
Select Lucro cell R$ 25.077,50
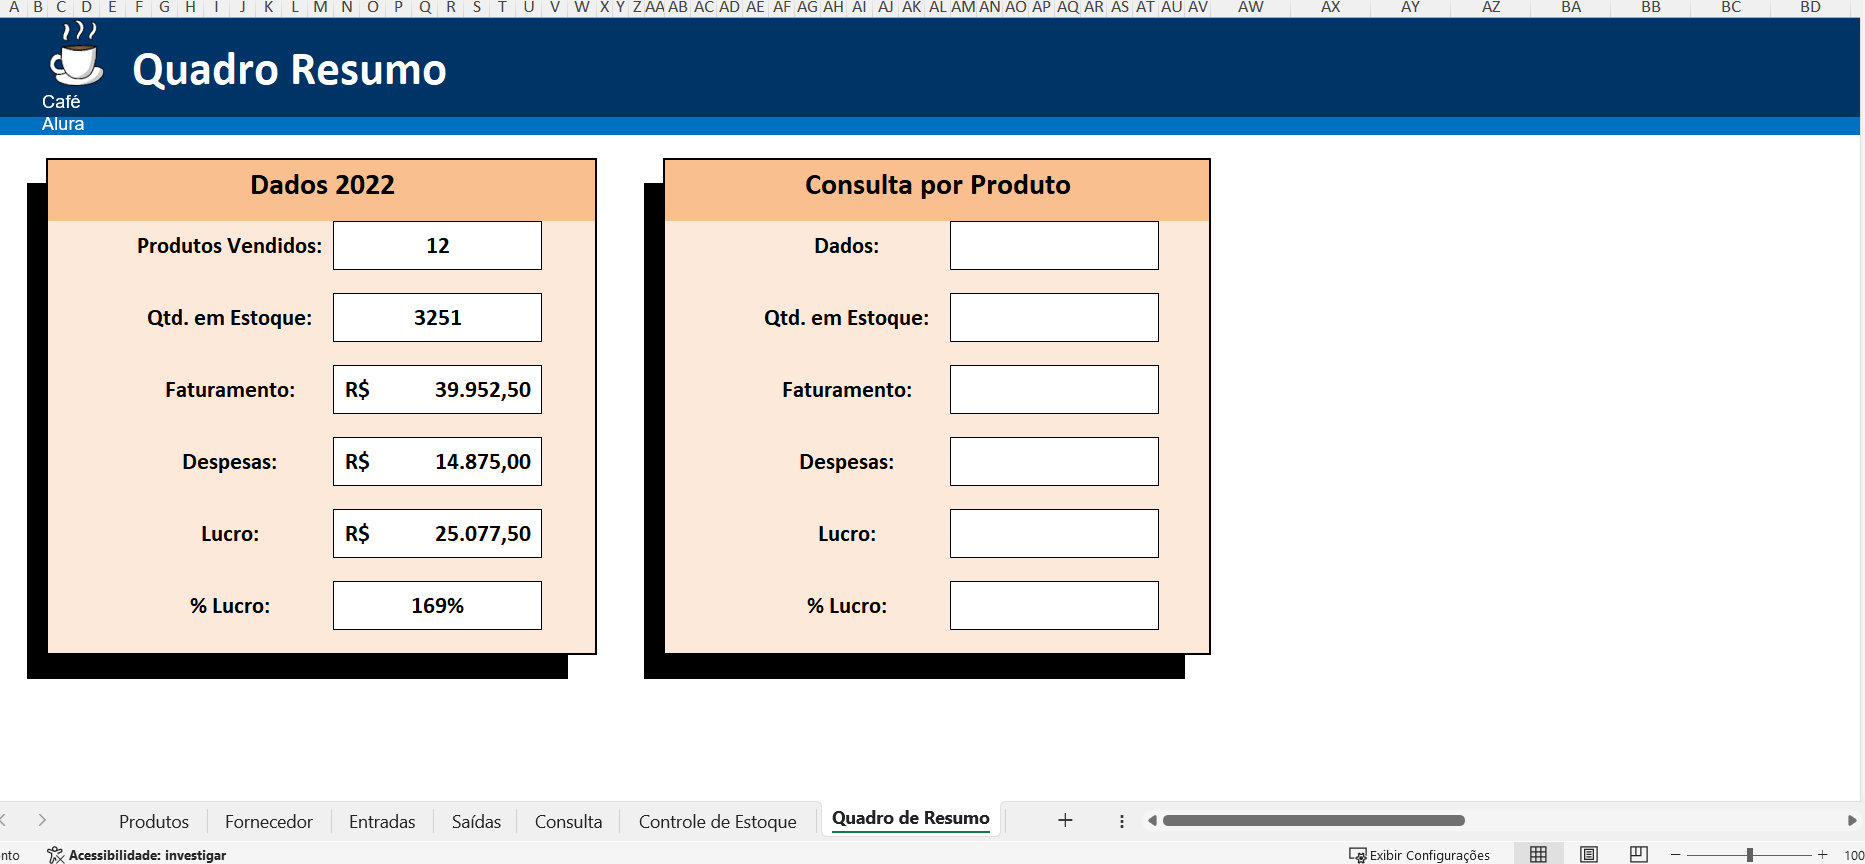coord(437,533)
